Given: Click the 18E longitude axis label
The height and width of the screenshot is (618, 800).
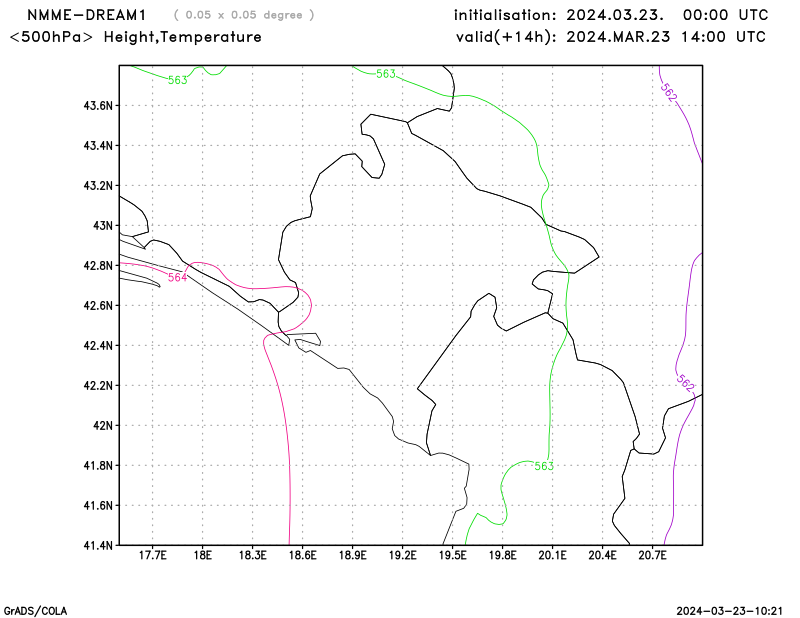Looking at the screenshot, I should 203,555.
